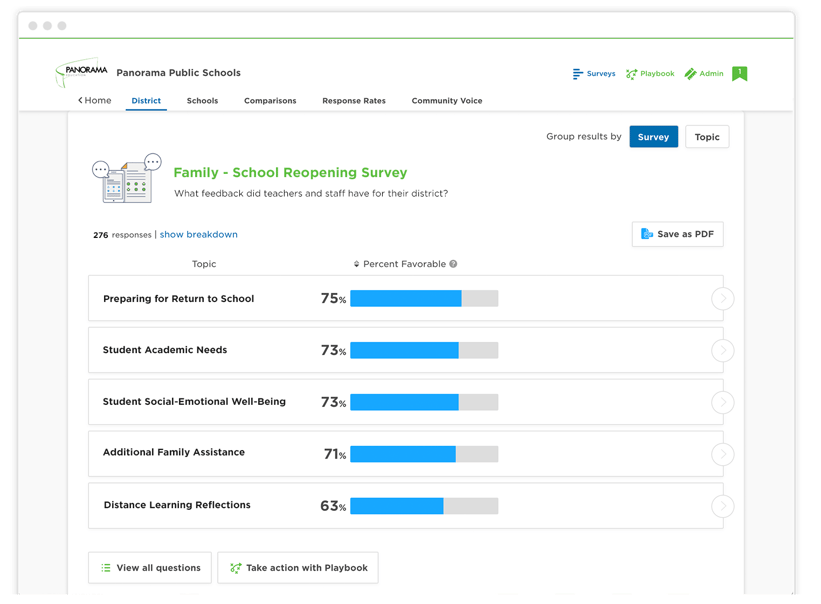Click the sort arrows beside Percent Favorable

(x=356, y=264)
